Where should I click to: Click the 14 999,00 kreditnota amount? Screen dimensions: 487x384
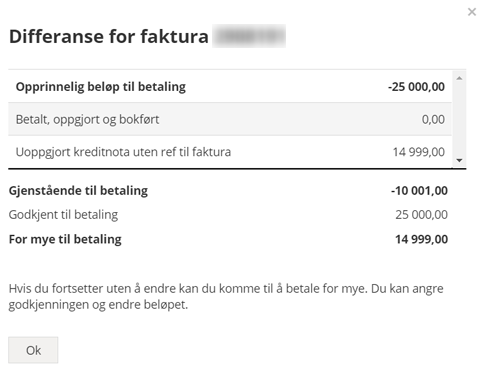click(419, 152)
